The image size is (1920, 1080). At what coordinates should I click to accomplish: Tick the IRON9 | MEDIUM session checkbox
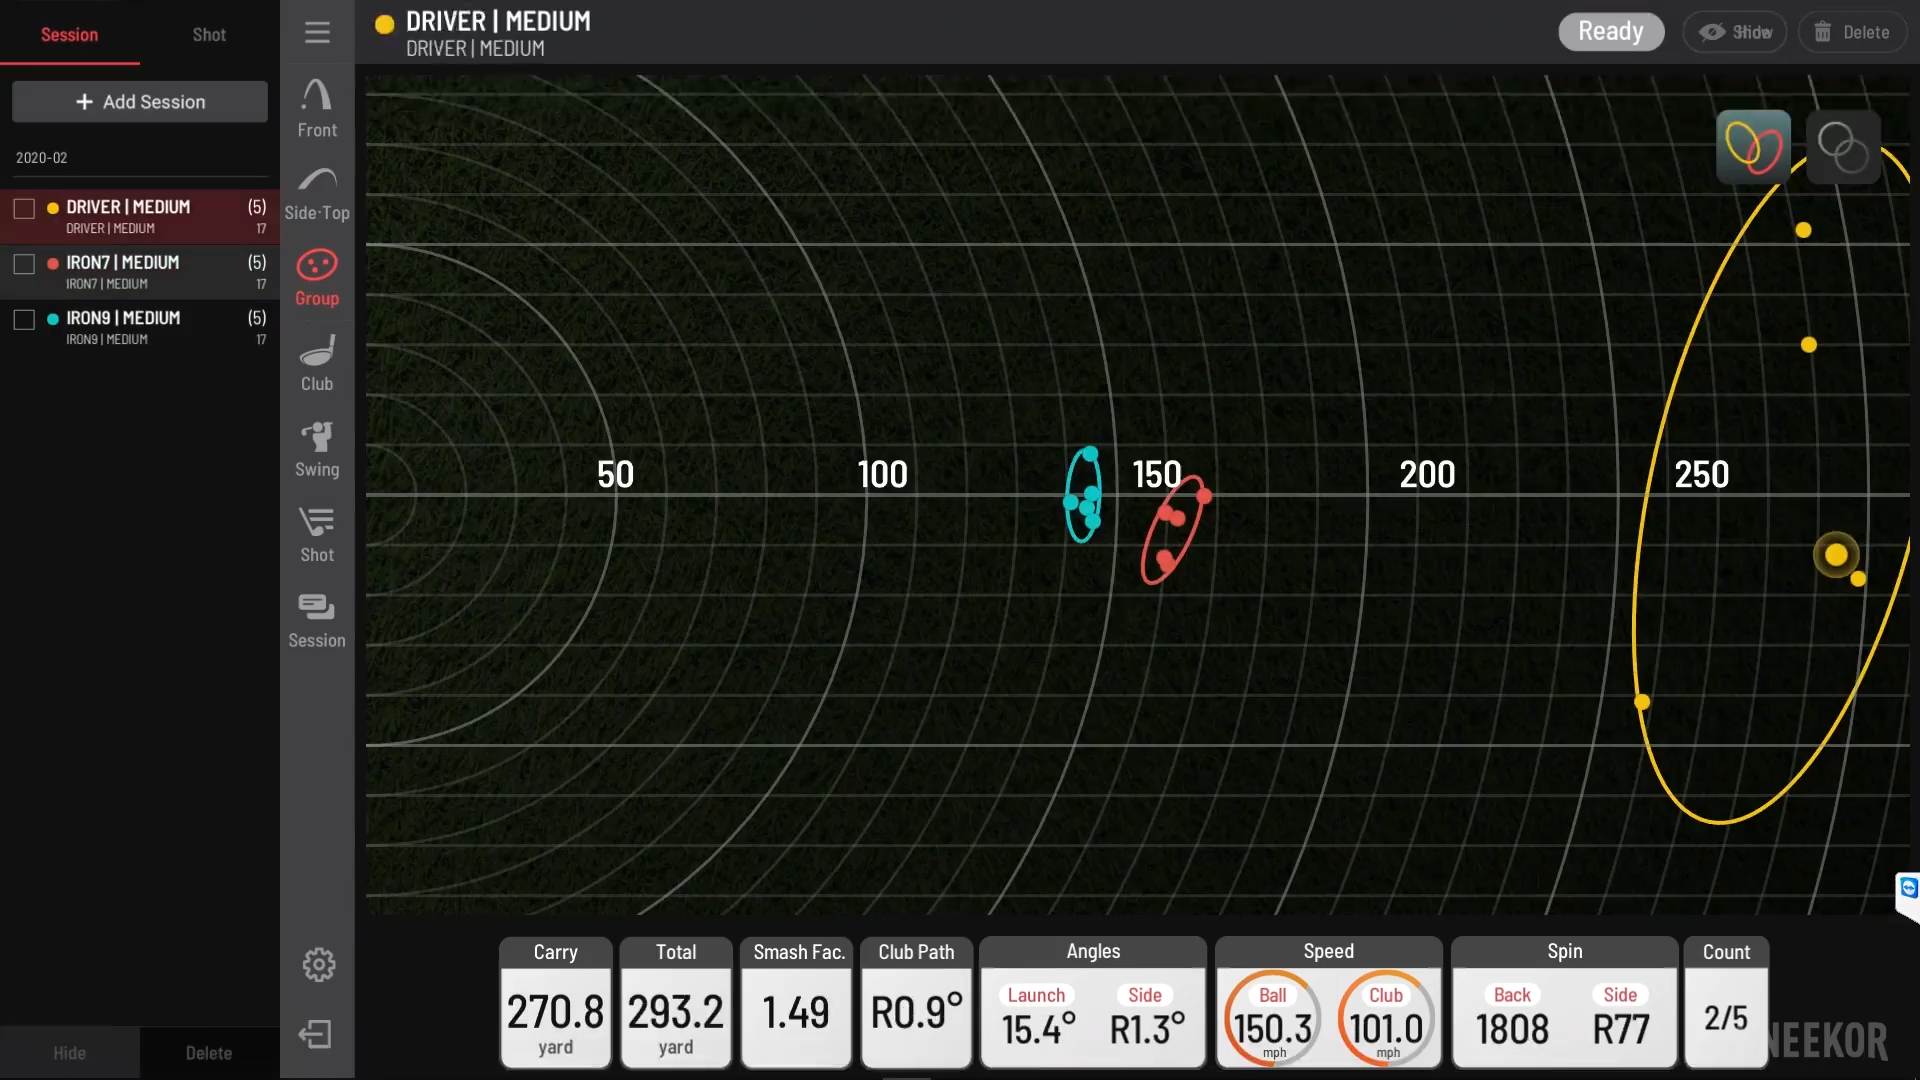tap(24, 320)
